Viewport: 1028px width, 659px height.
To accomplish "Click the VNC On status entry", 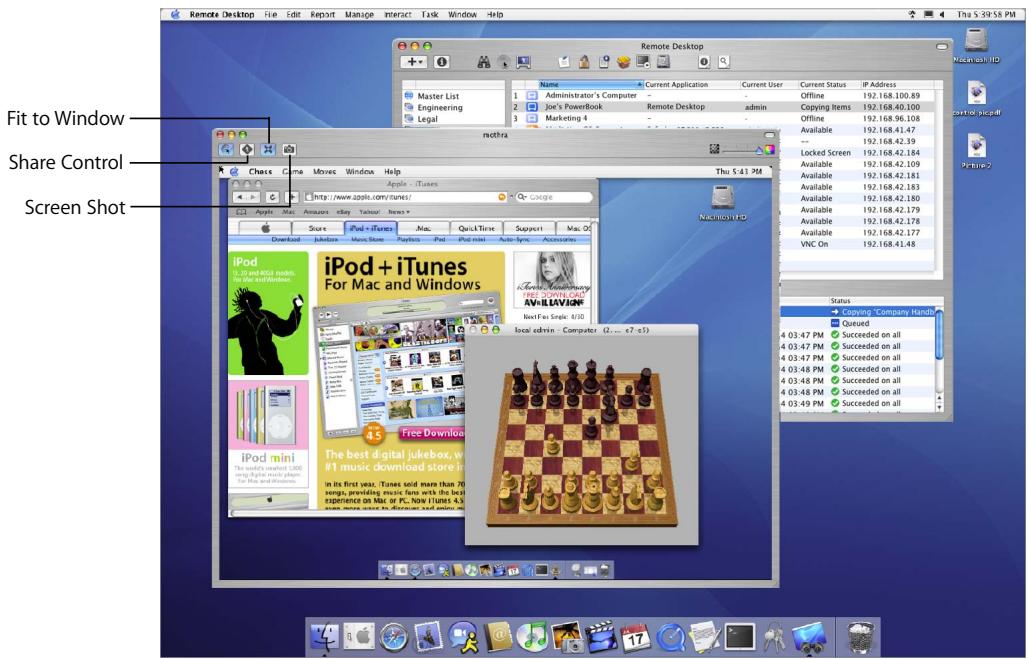I will pos(814,244).
